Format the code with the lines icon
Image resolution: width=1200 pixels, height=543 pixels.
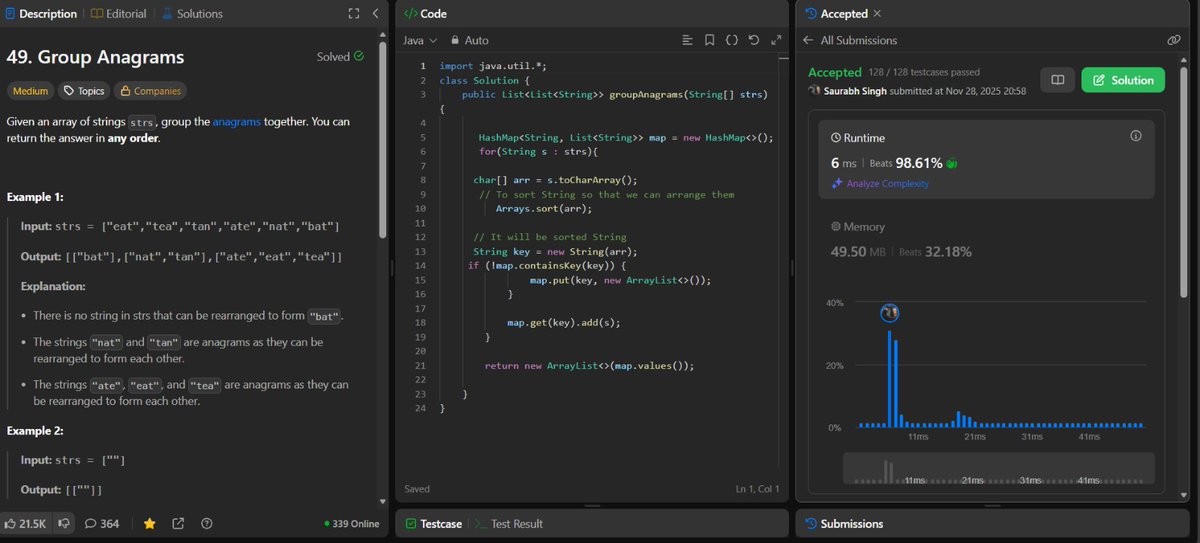pyautogui.click(x=687, y=40)
